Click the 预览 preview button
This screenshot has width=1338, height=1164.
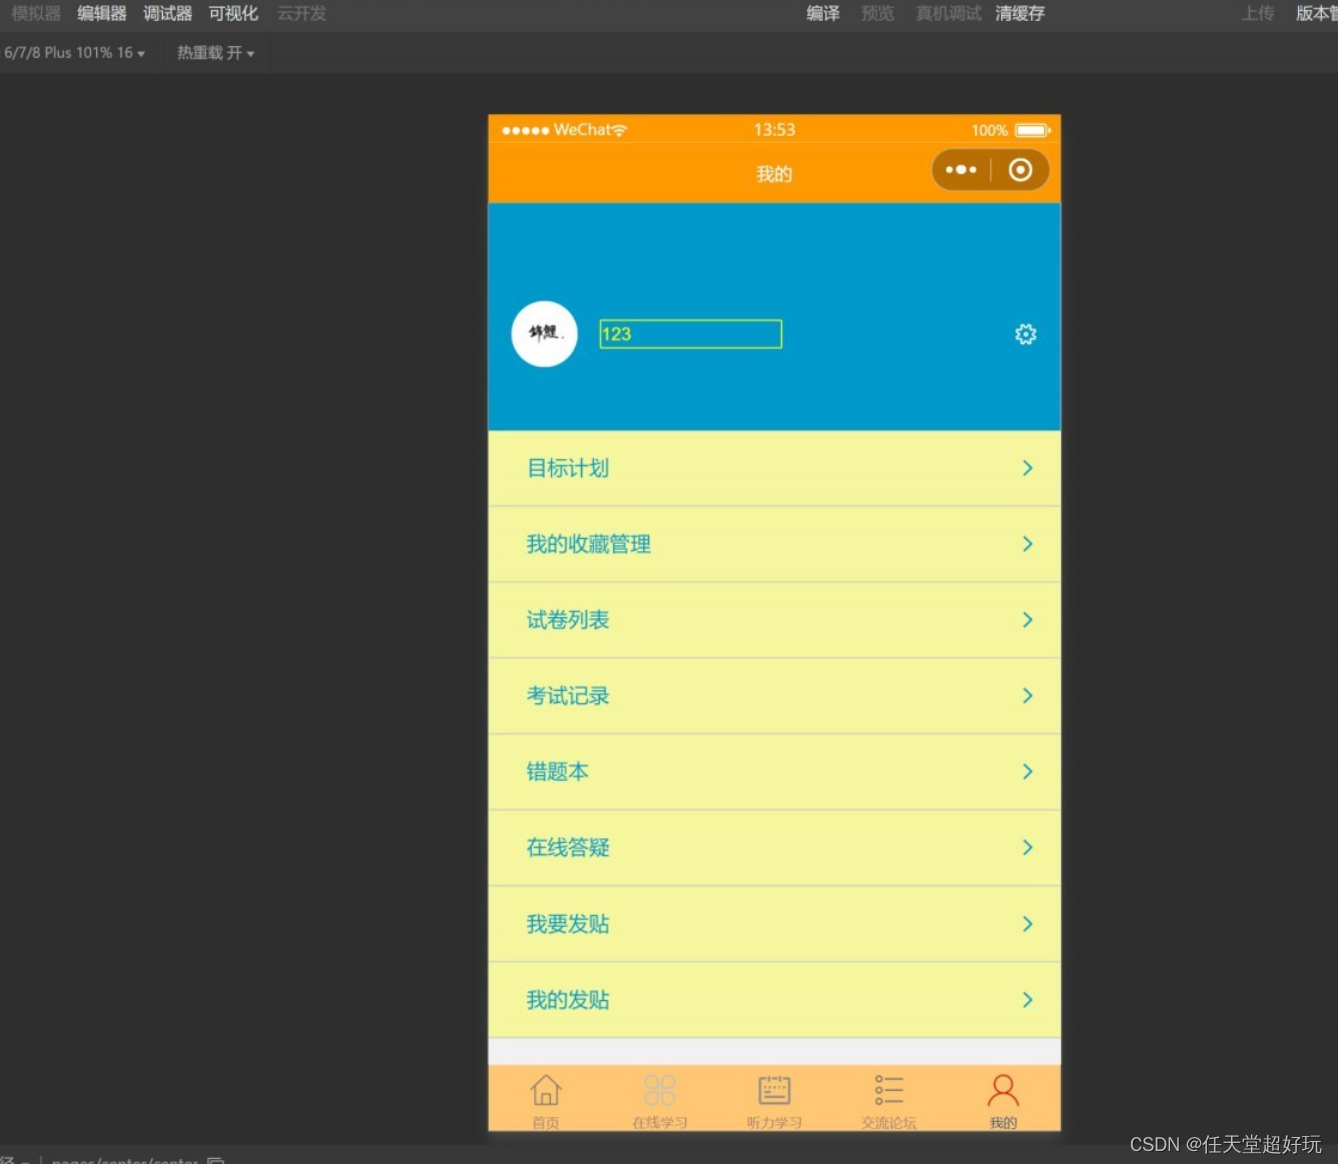[x=878, y=13]
